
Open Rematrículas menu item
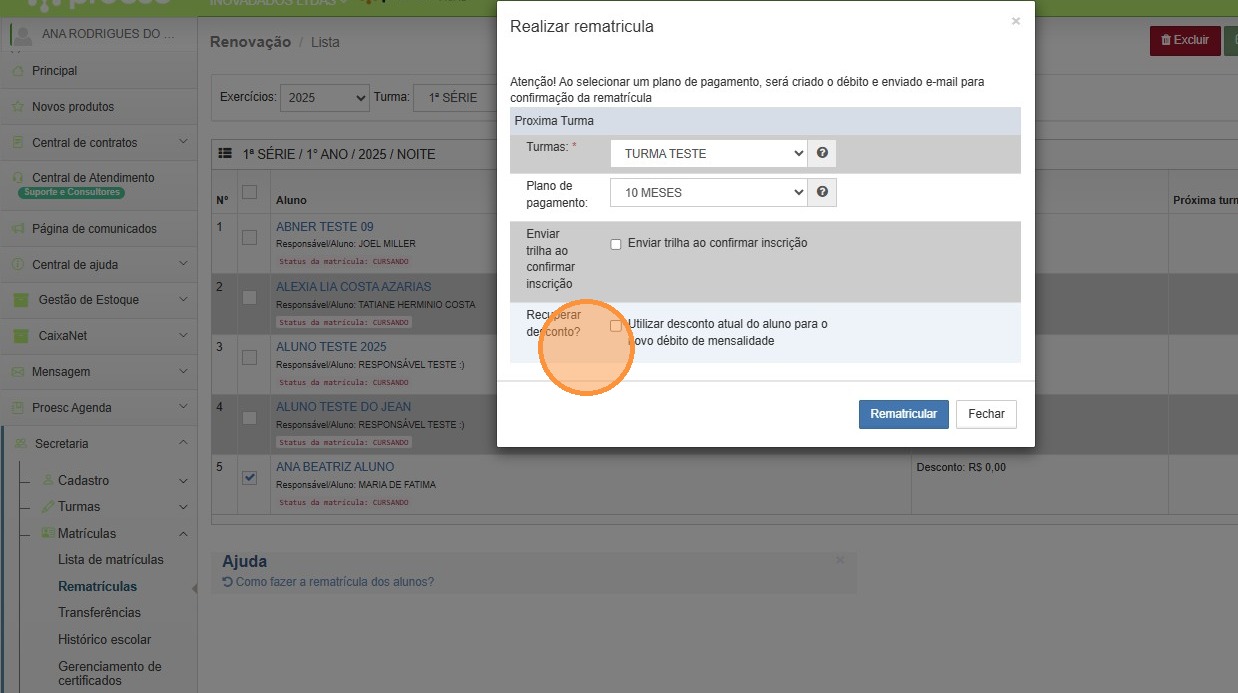tap(98, 587)
